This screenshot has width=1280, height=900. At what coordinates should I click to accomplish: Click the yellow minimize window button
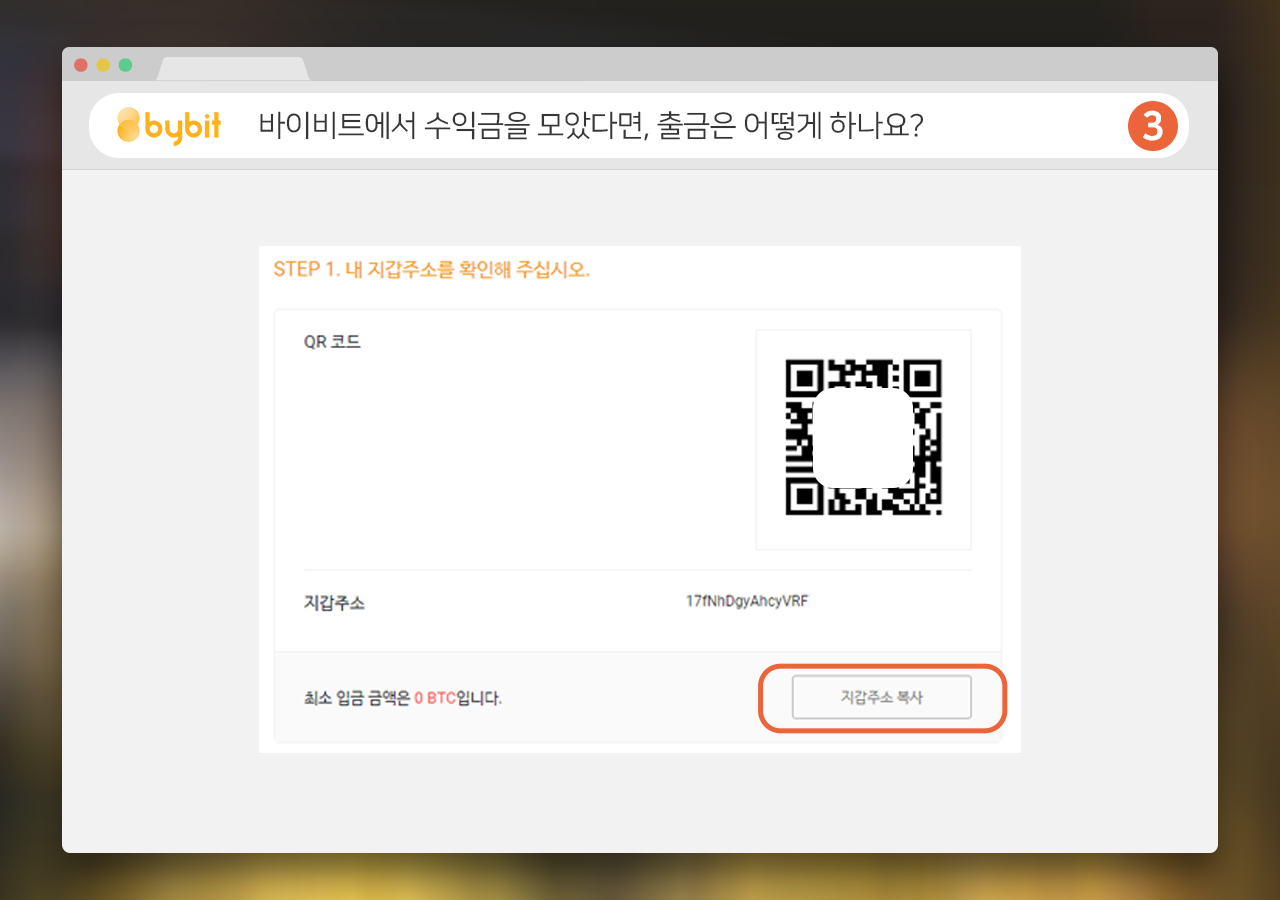point(103,65)
